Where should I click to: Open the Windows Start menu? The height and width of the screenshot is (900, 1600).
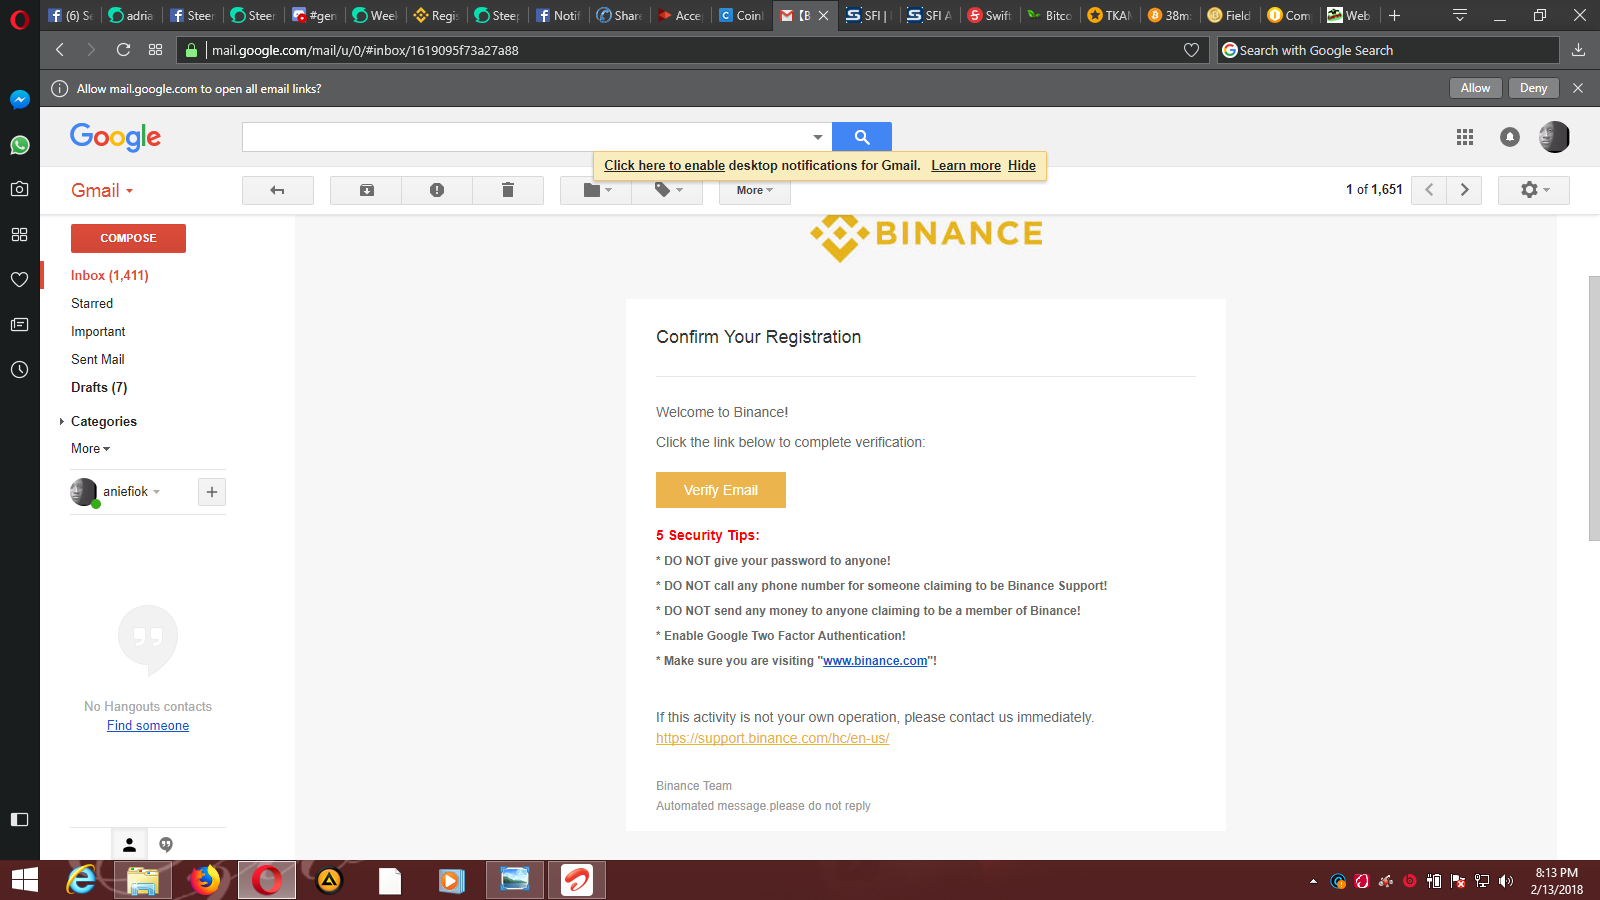click(24, 880)
